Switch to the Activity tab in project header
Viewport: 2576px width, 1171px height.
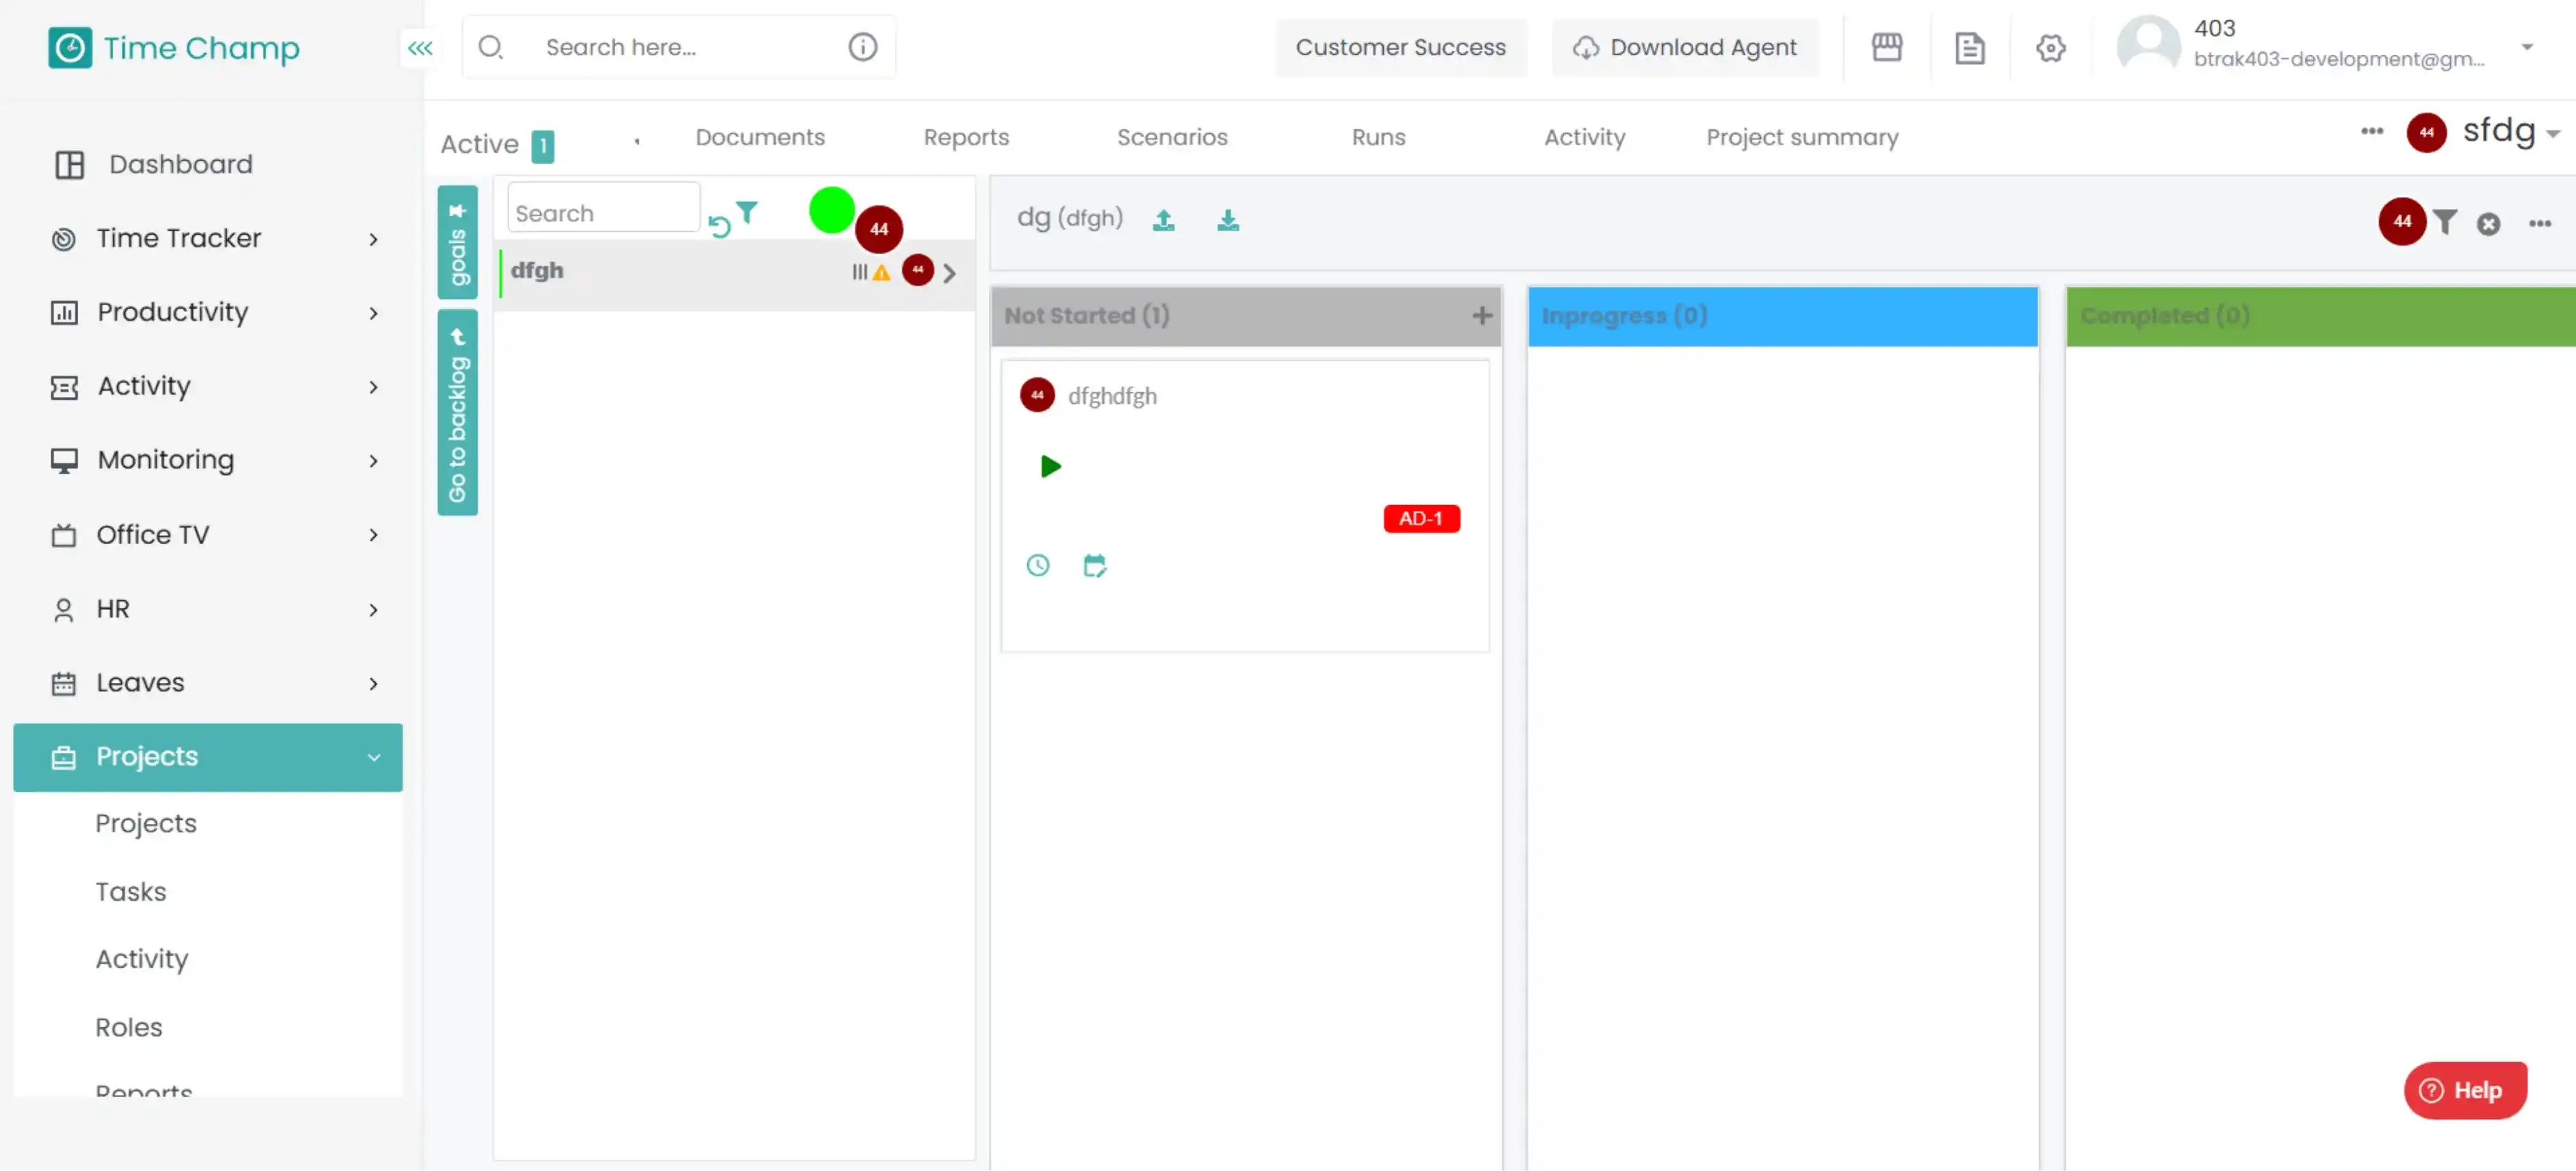coord(1584,137)
